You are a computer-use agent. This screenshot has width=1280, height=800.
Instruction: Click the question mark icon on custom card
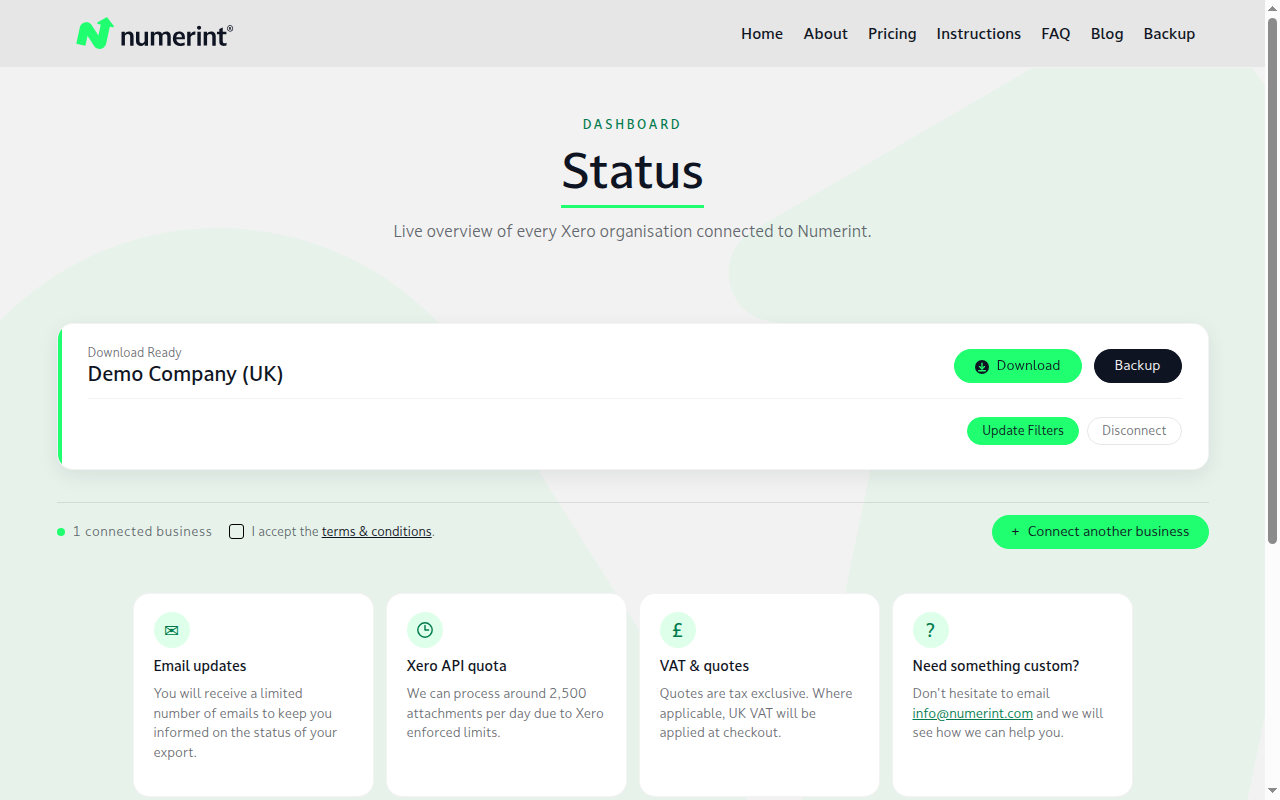(931, 630)
